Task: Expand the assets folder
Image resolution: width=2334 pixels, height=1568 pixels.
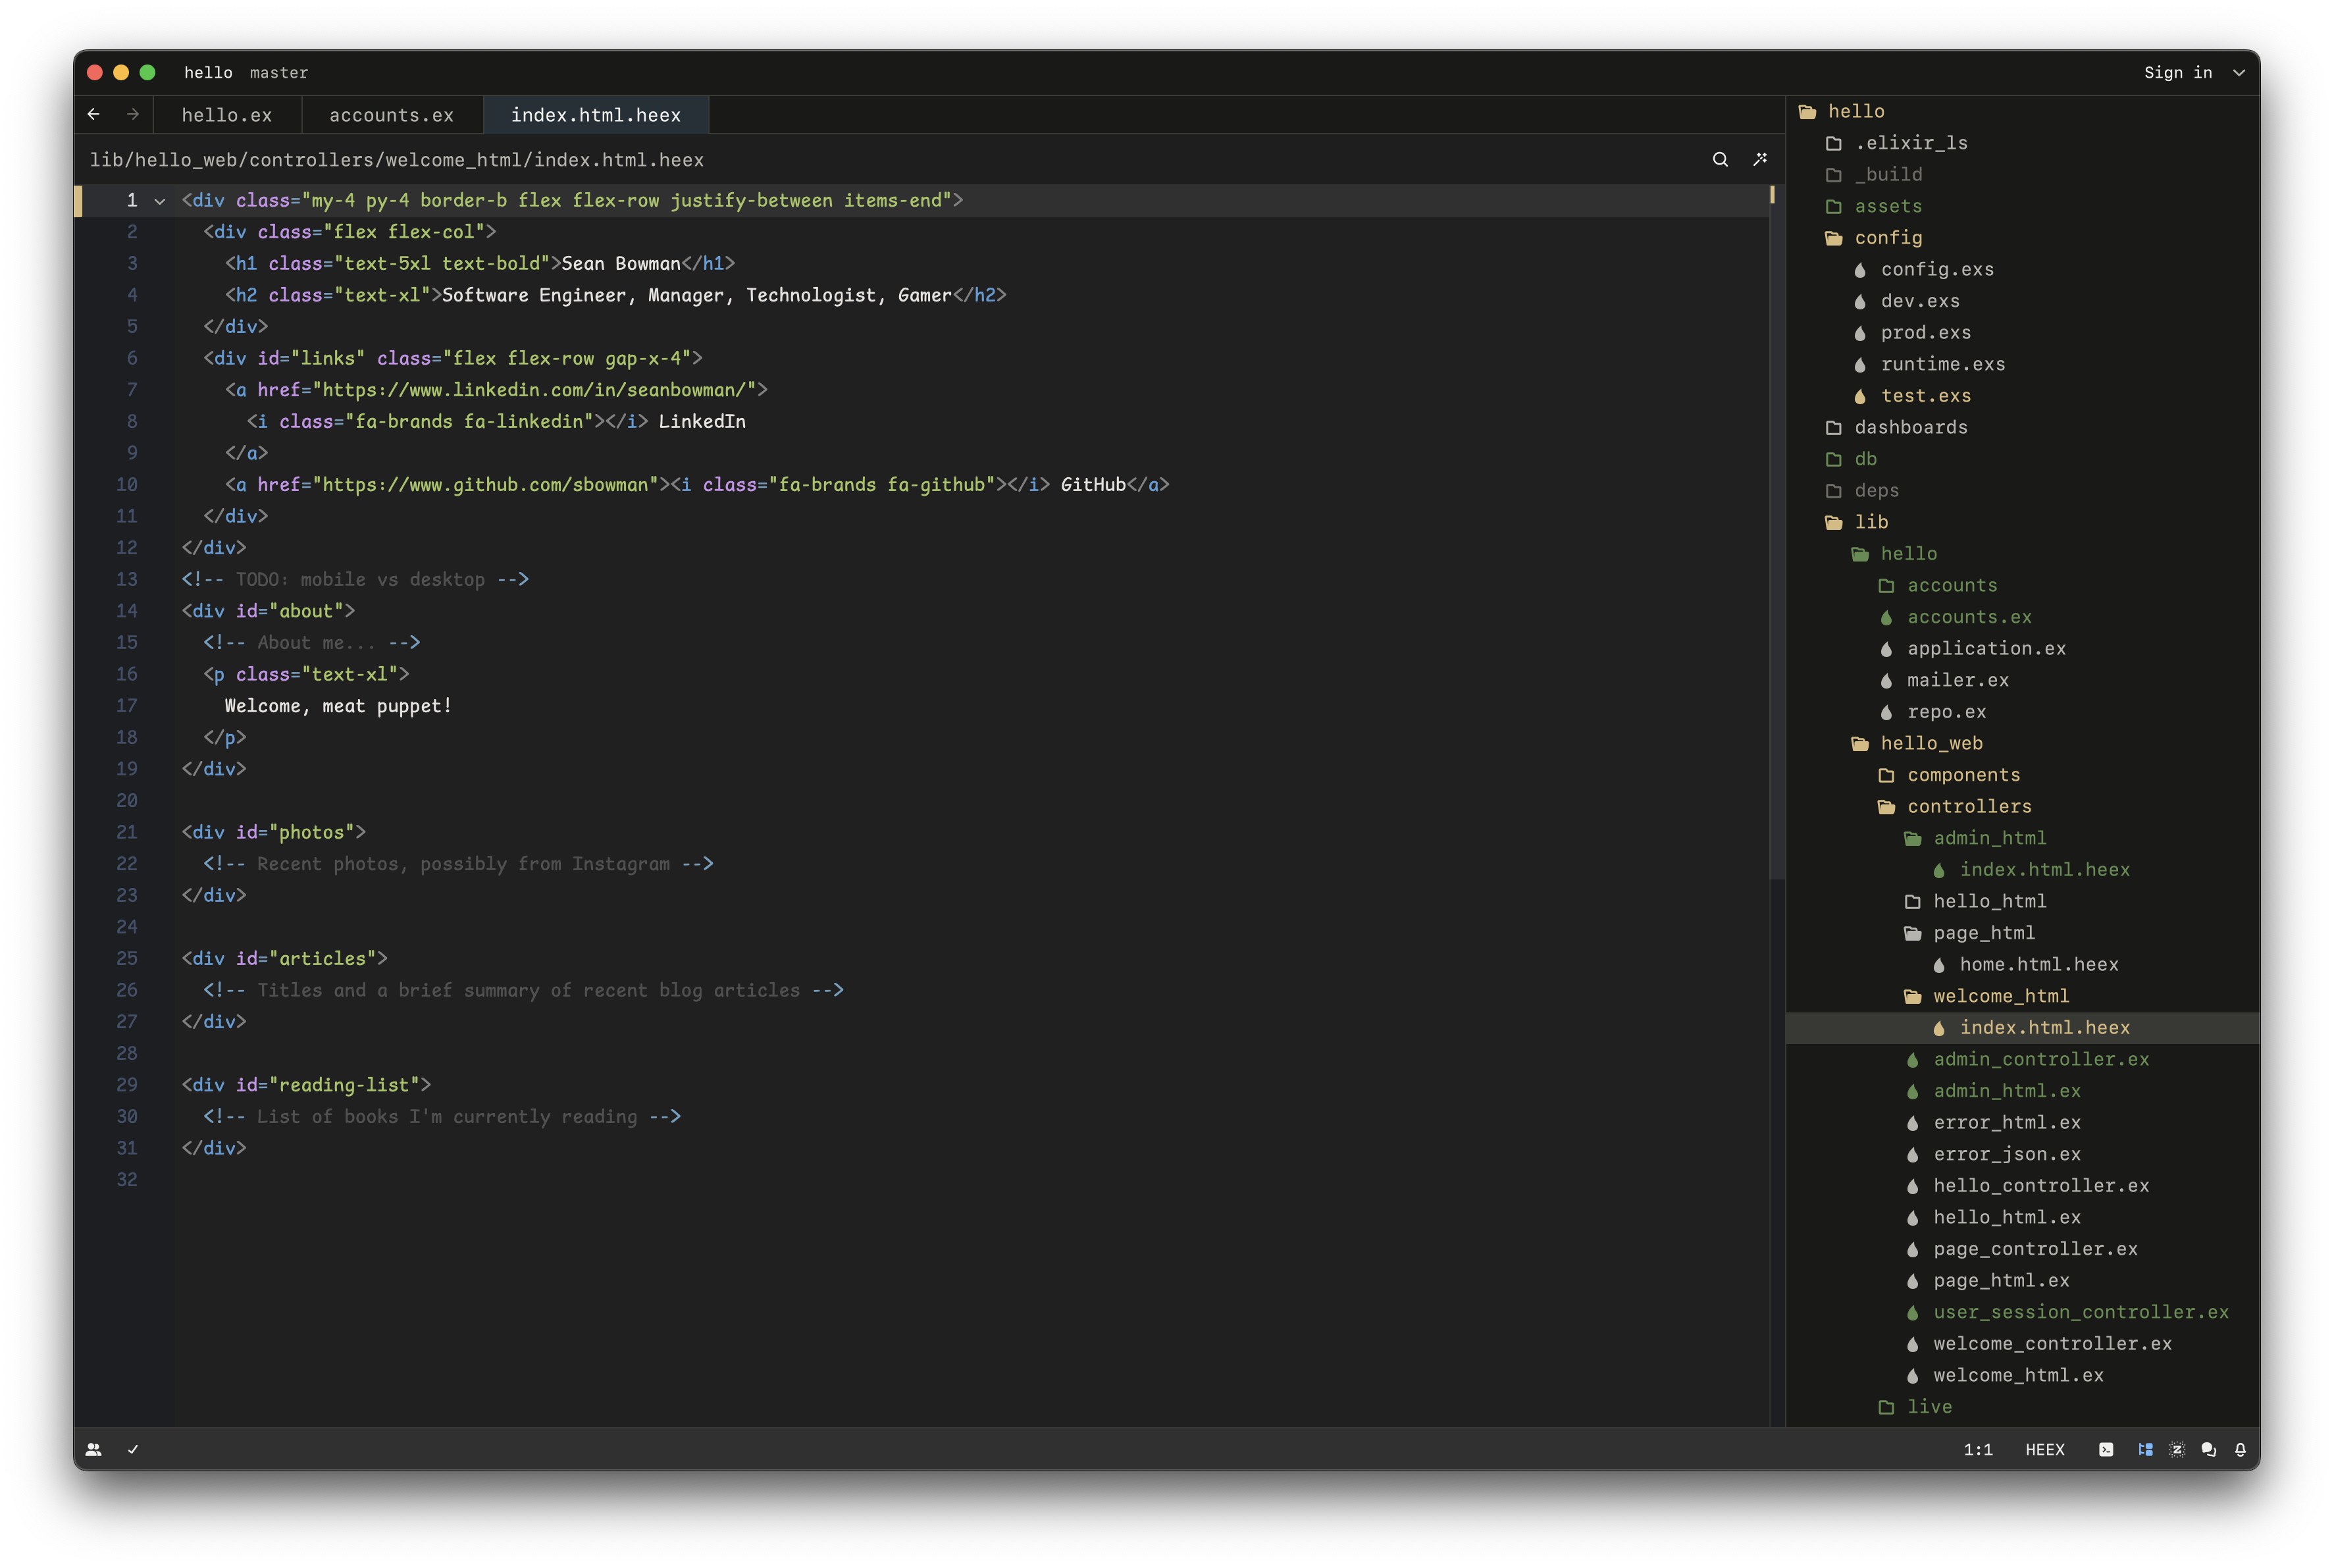Action: pos(2023,206)
